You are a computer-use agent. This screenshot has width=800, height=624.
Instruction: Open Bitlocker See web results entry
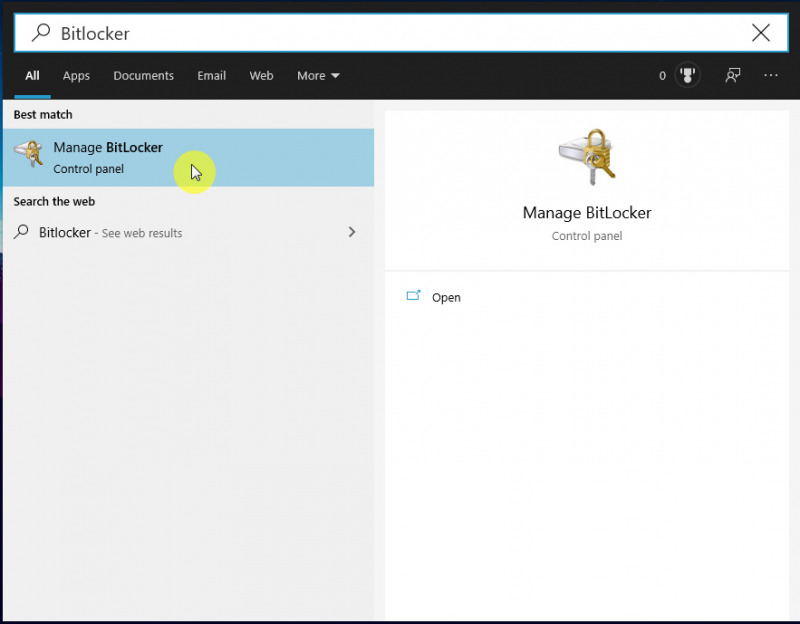(x=110, y=233)
